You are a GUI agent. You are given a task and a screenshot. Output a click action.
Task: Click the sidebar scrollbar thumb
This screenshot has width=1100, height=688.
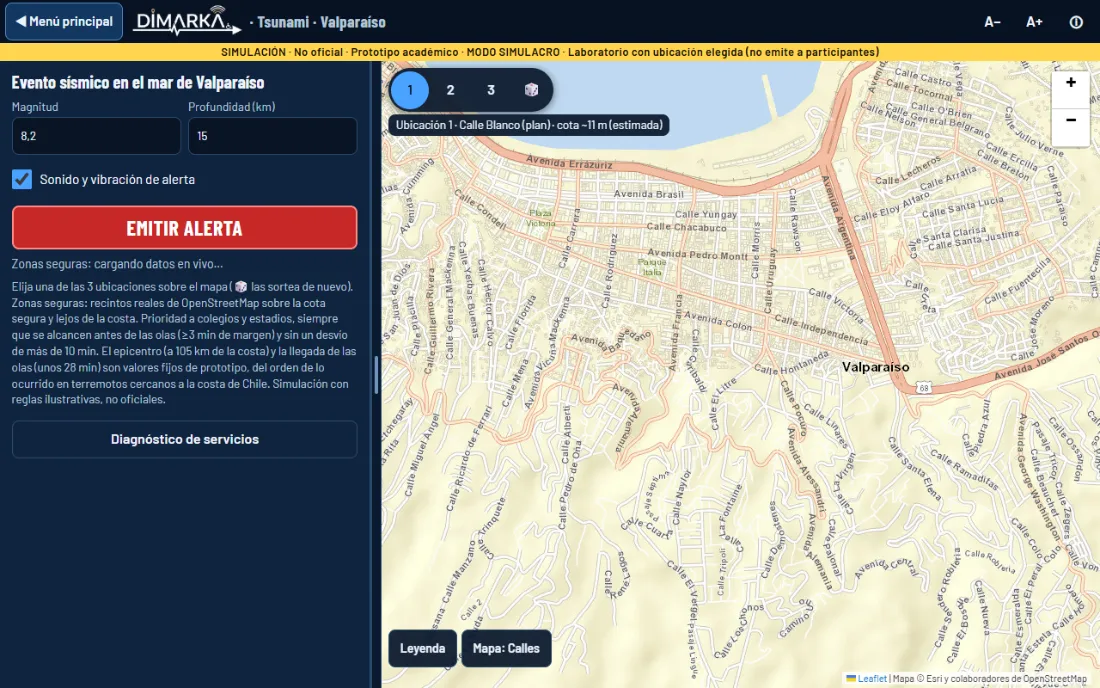pyautogui.click(x=376, y=375)
